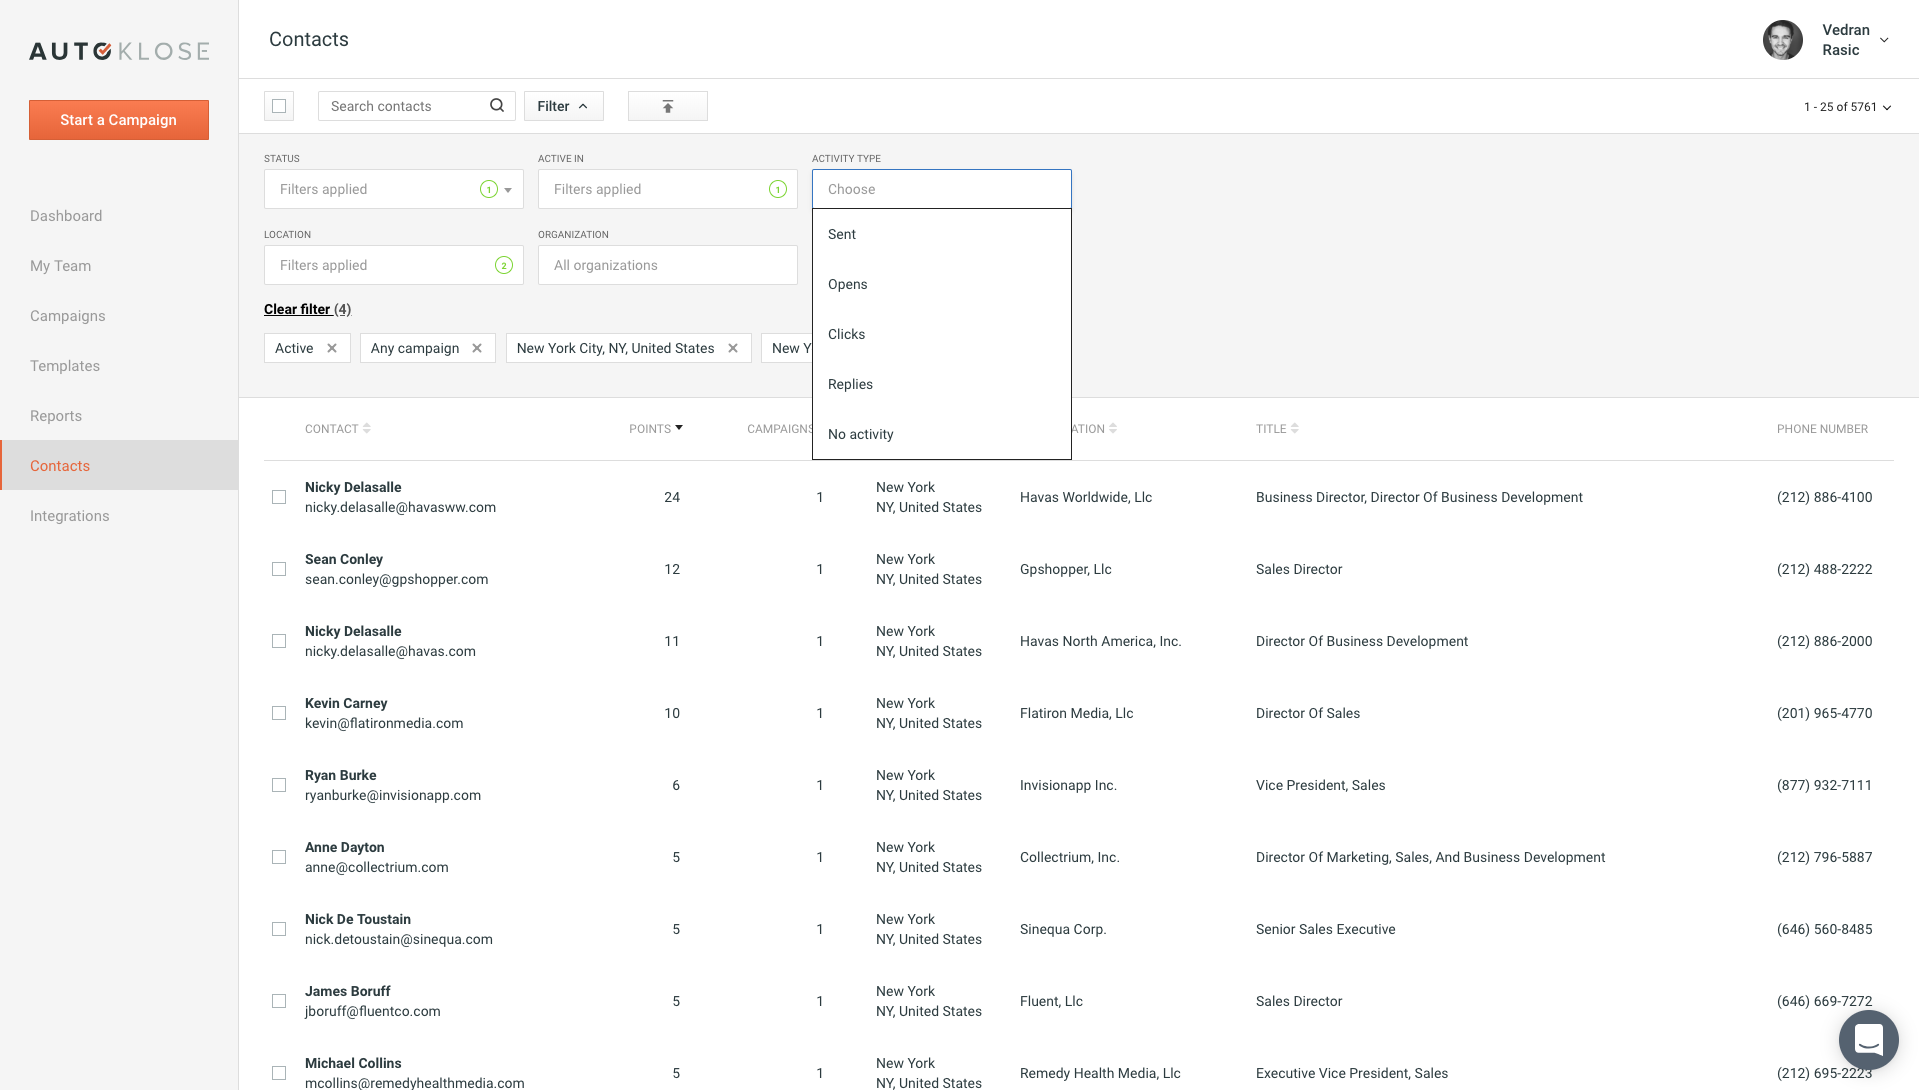The height and width of the screenshot is (1090, 1919).
Task: Remove the Any campaign filter tag
Action: (x=477, y=348)
